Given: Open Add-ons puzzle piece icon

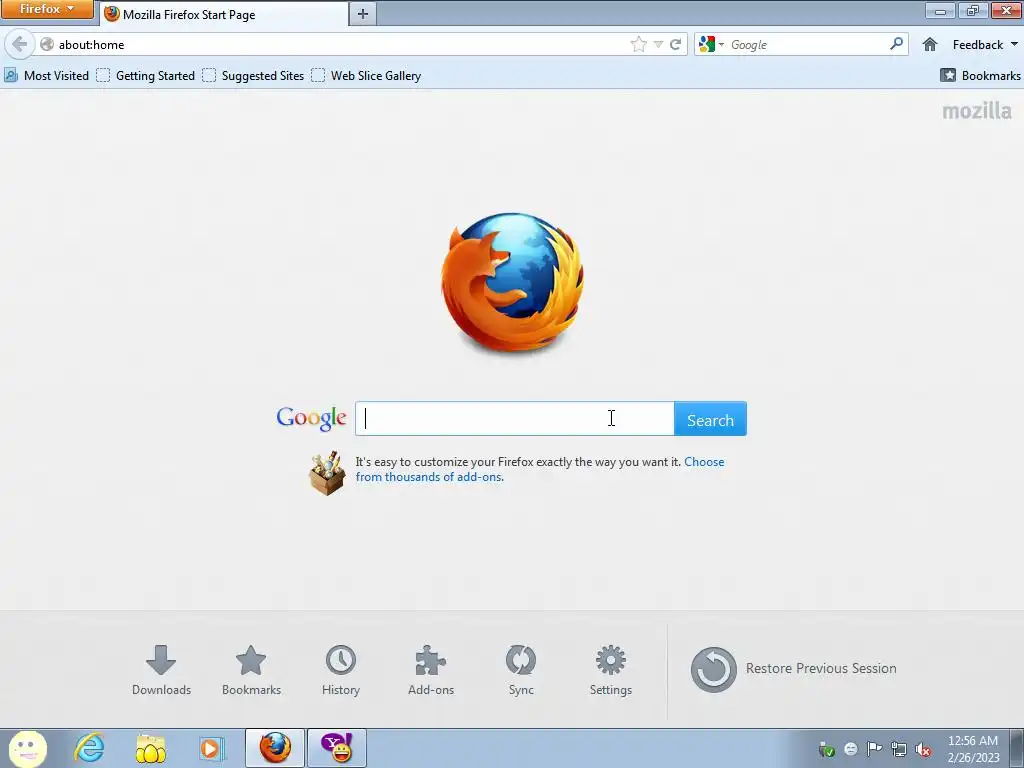Looking at the screenshot, I should (x=431, y=670).
